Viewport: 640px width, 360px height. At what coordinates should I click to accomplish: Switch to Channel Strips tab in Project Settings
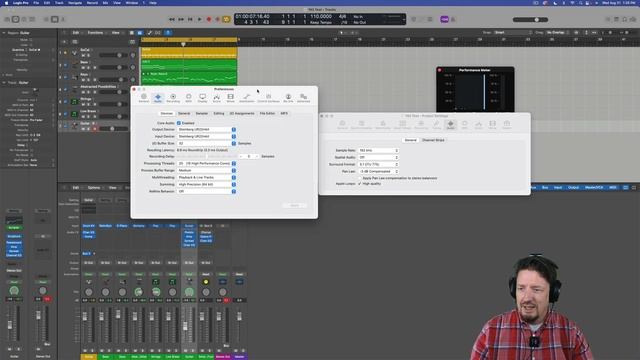click(433, 140)
